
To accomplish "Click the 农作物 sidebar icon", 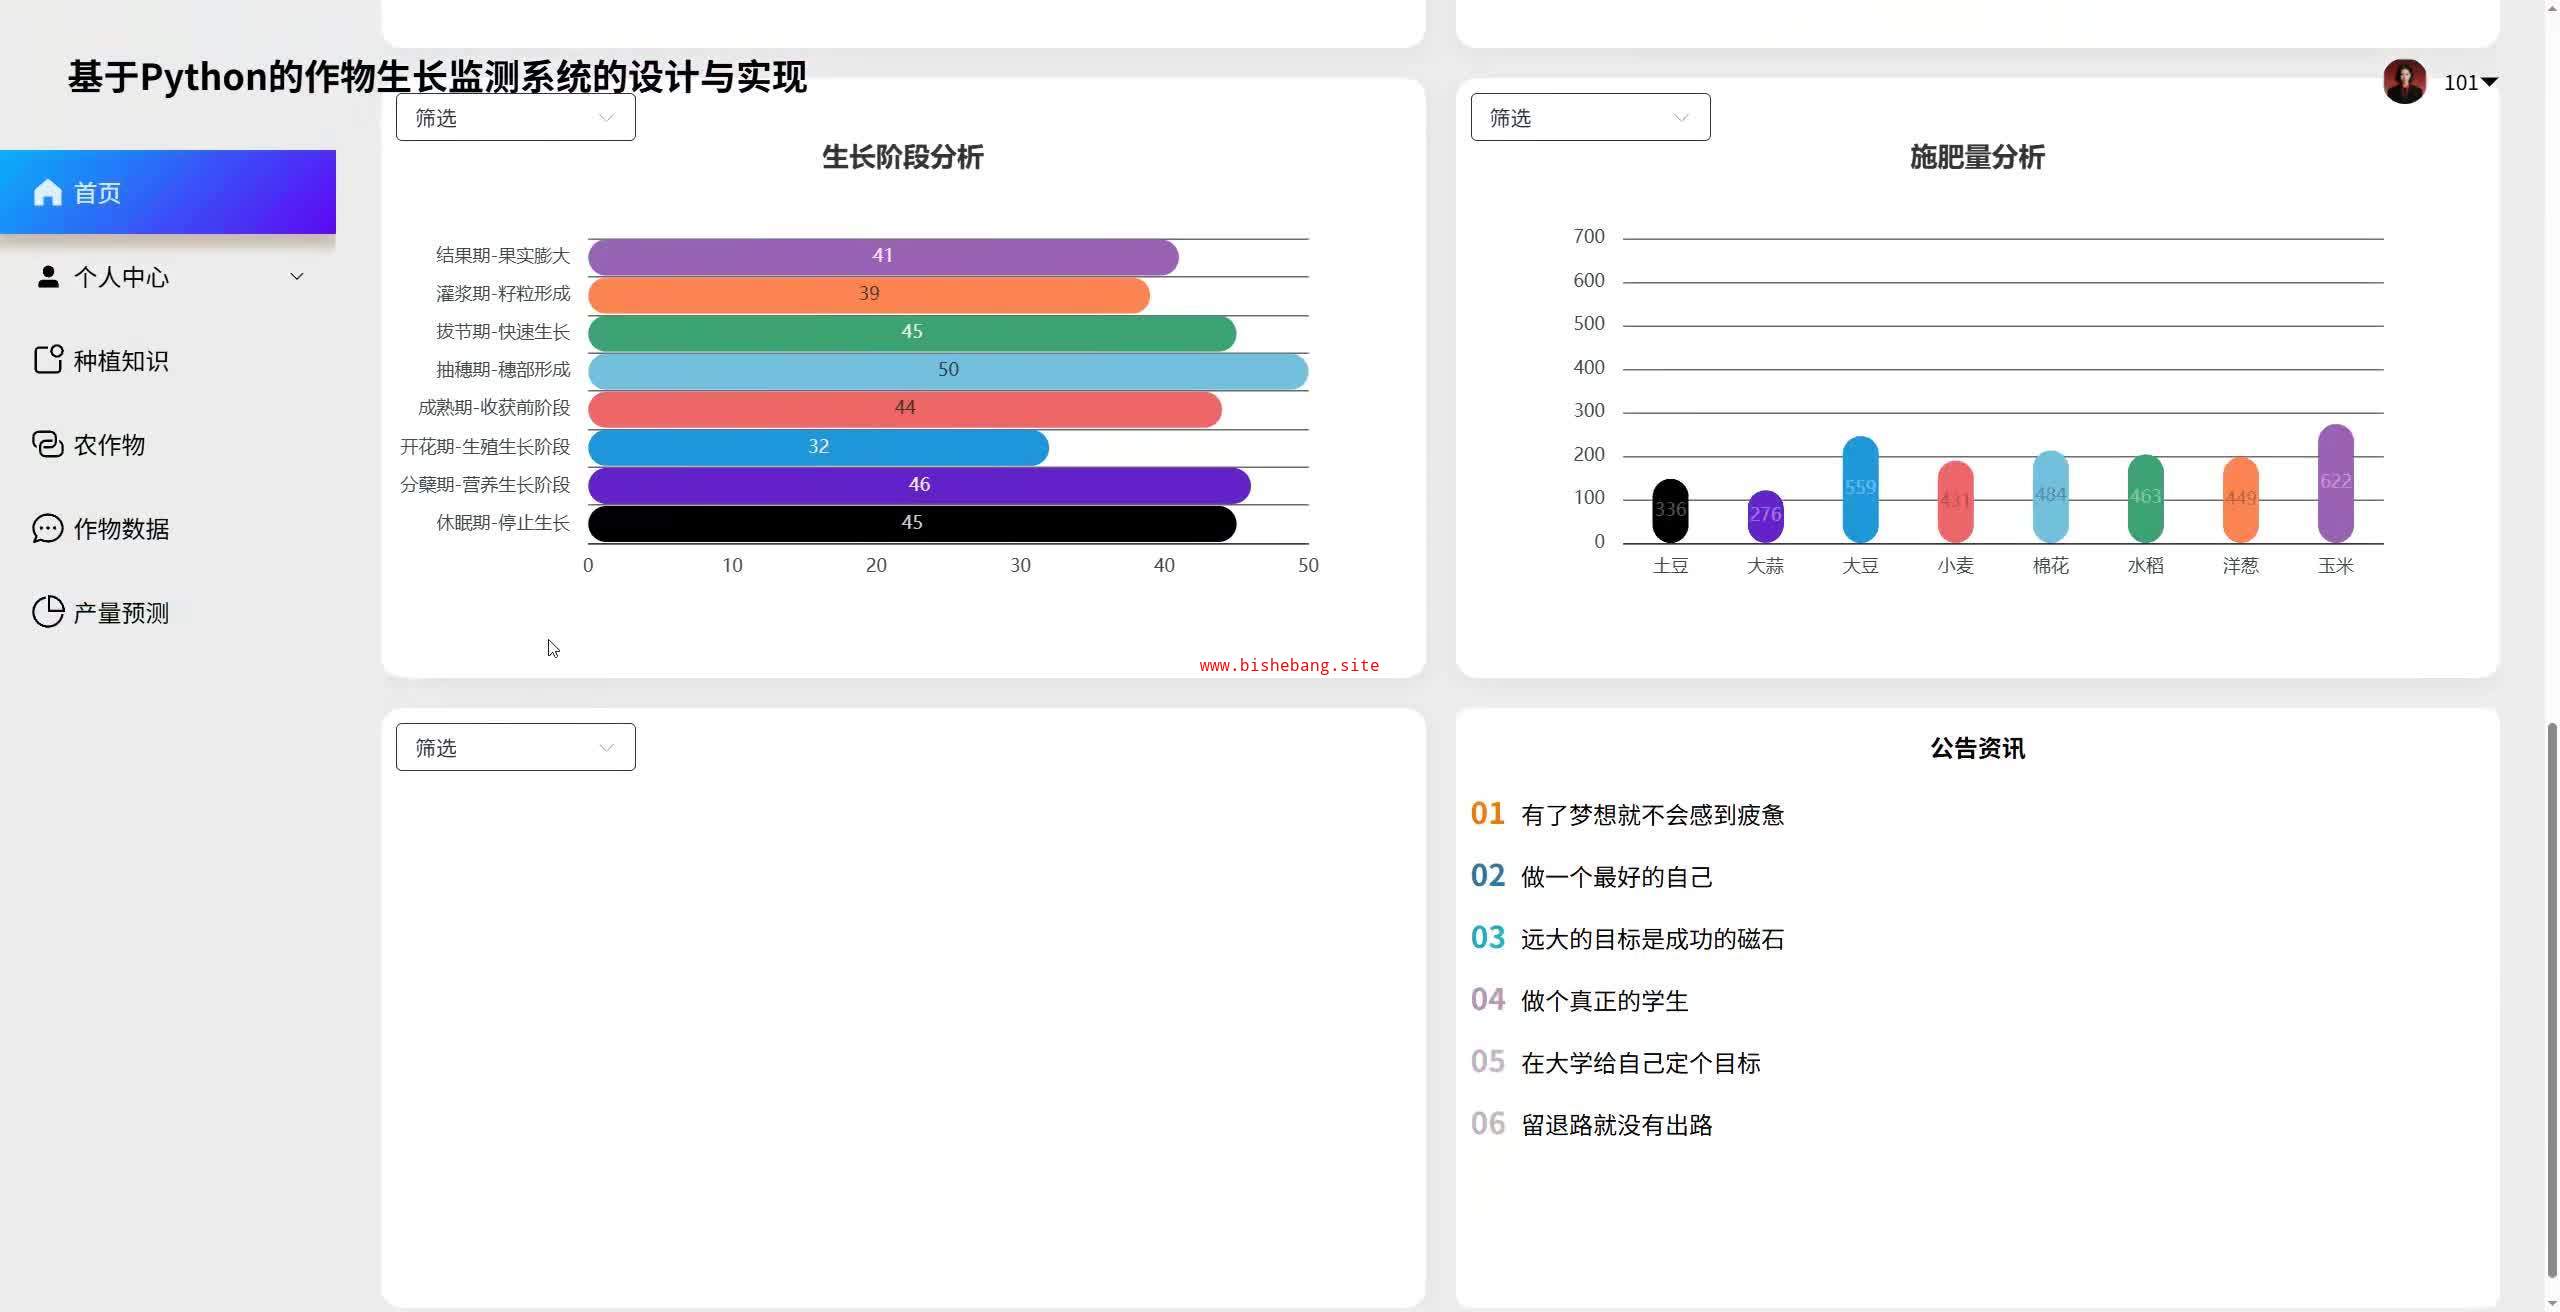I will 48,444.
